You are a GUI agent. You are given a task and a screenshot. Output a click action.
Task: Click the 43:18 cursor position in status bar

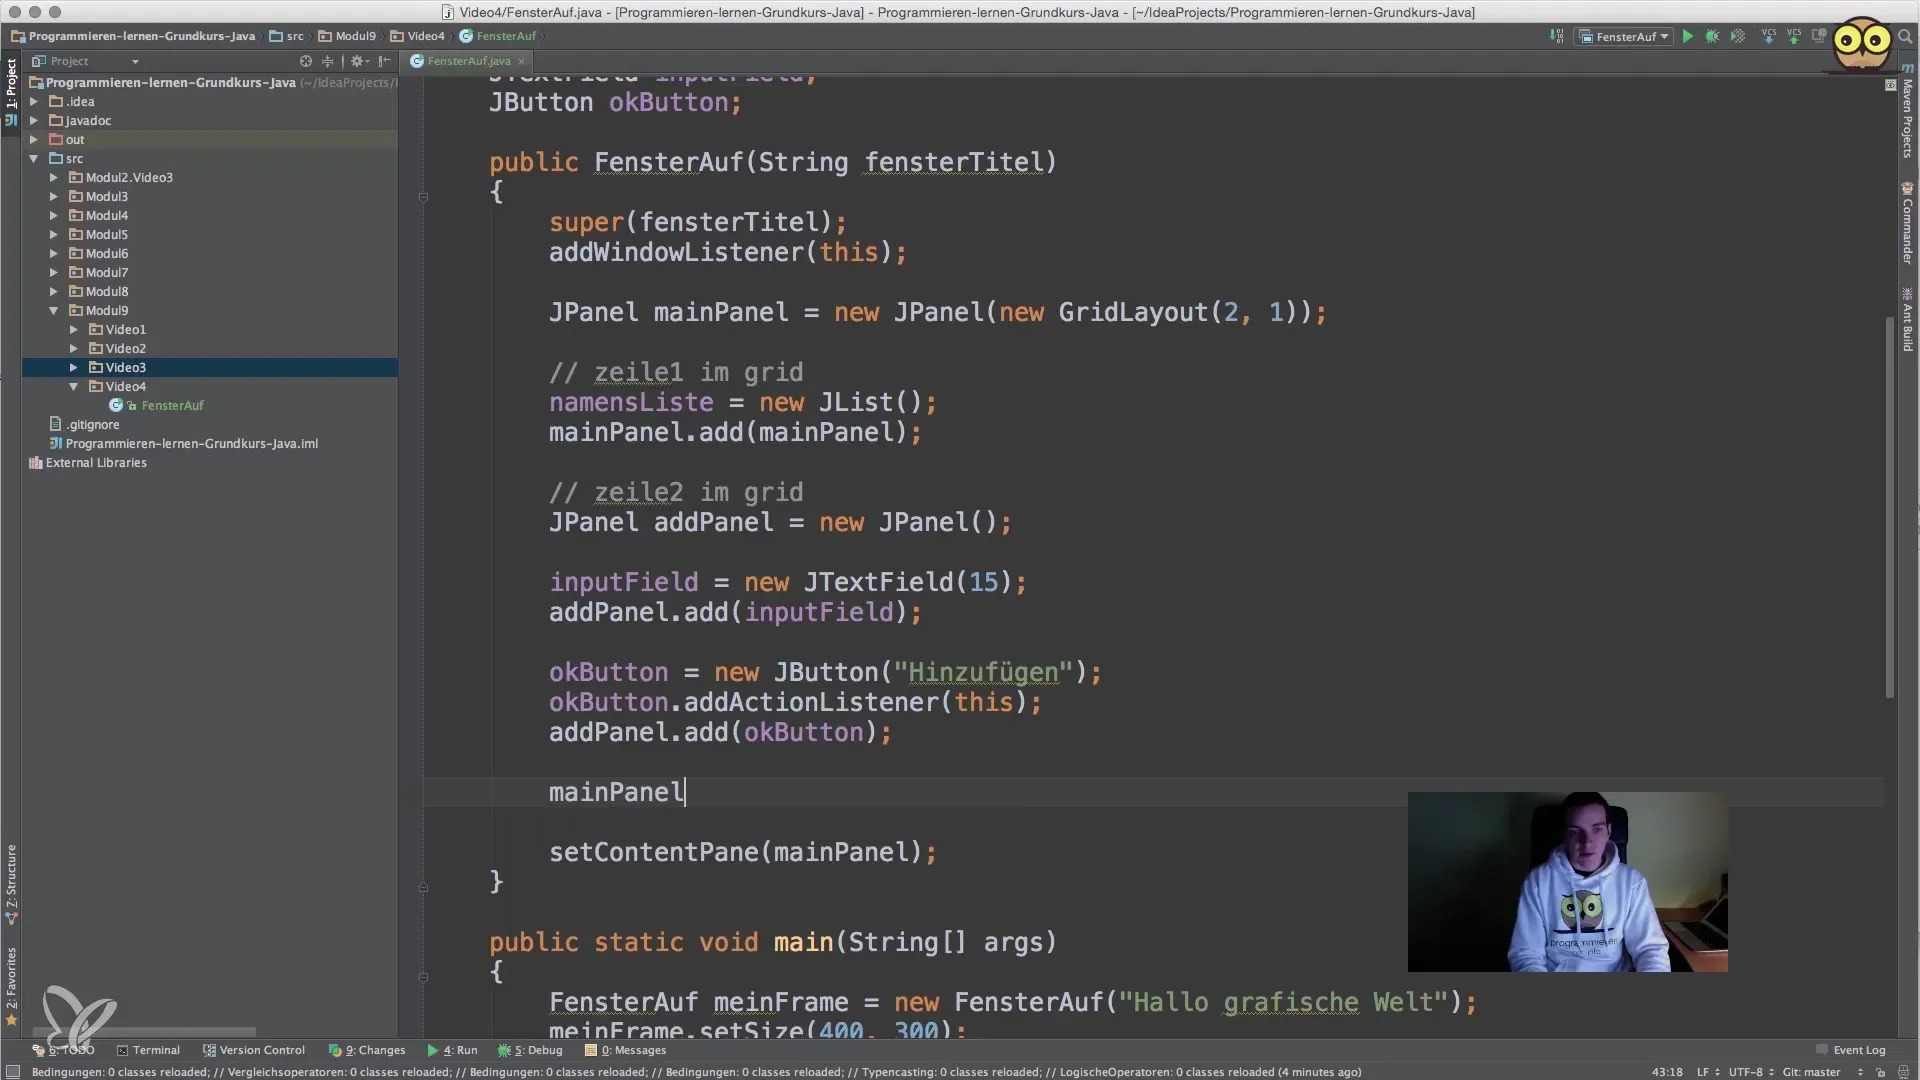(1667, 1072)
